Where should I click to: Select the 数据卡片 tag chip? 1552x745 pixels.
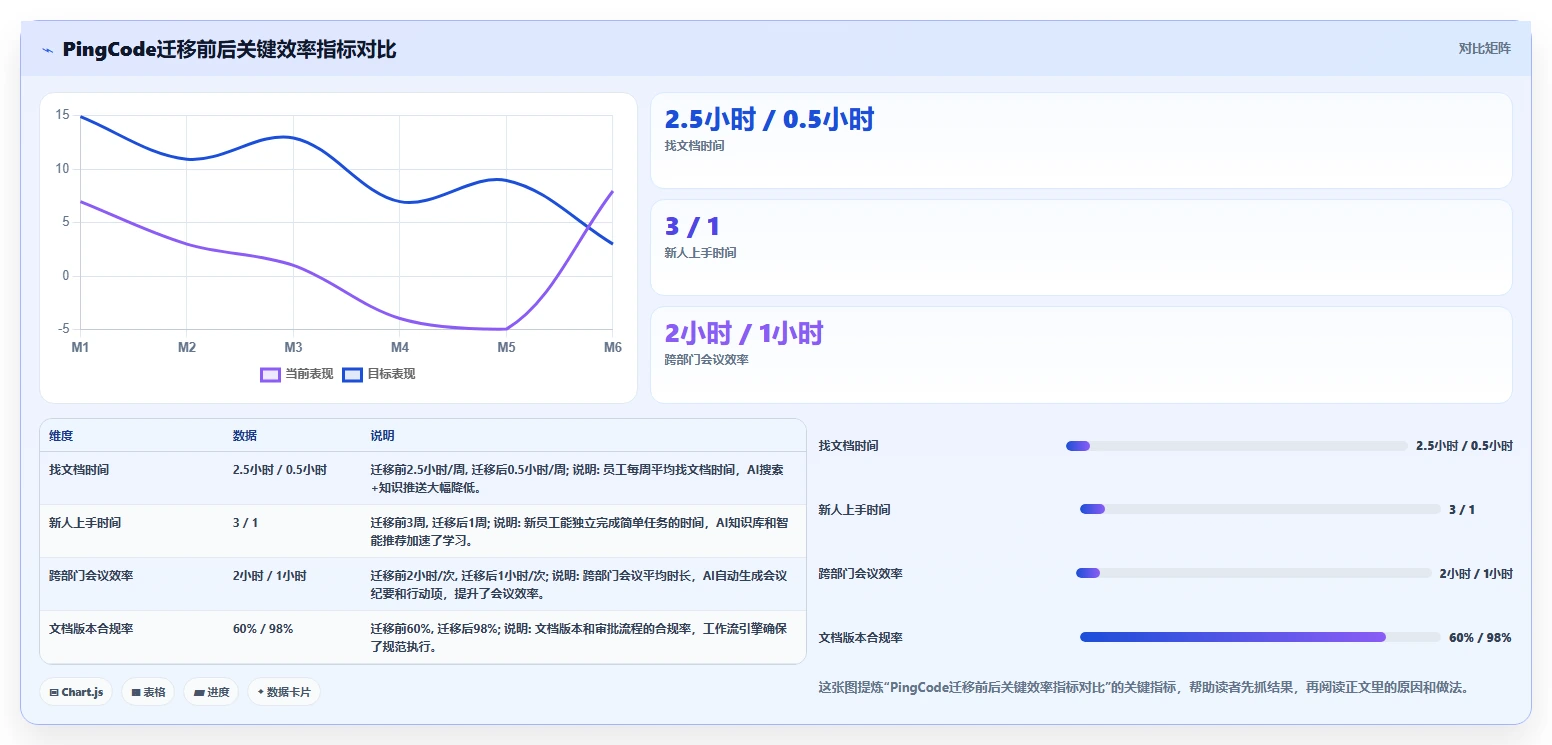[x=284, y=692]
